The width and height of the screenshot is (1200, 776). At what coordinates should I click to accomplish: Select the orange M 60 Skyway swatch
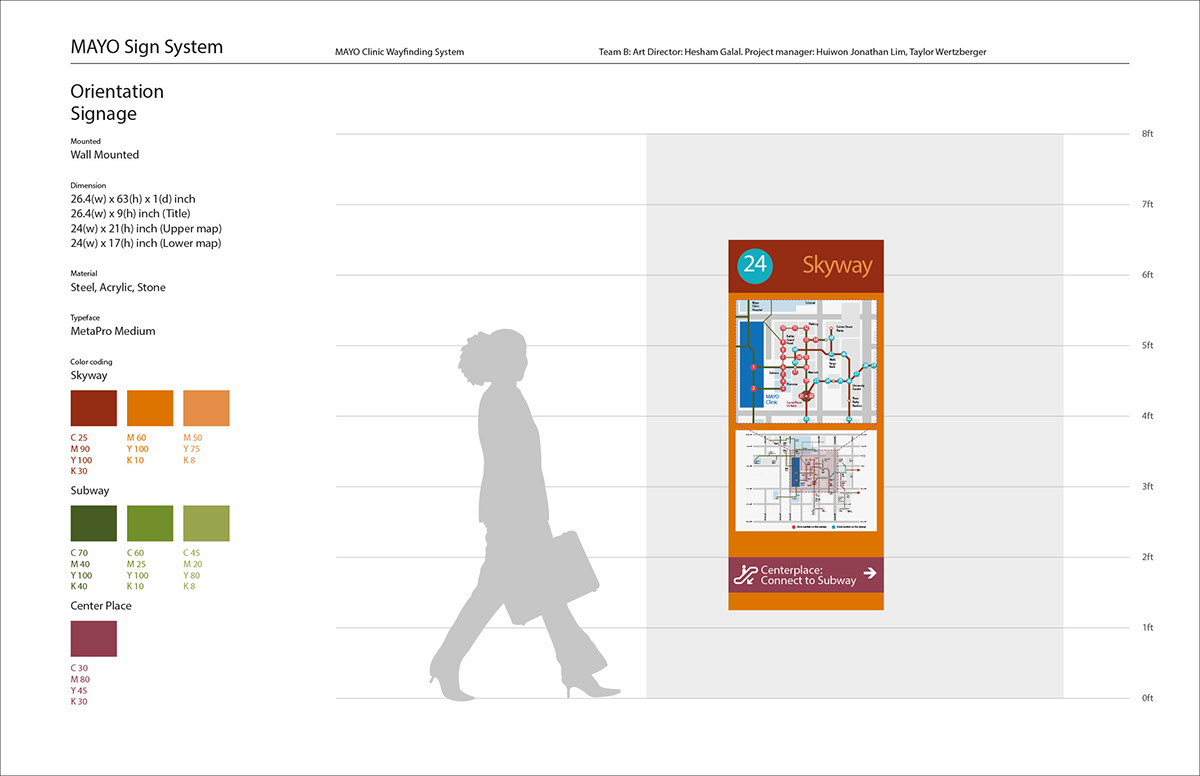point(150,408)
